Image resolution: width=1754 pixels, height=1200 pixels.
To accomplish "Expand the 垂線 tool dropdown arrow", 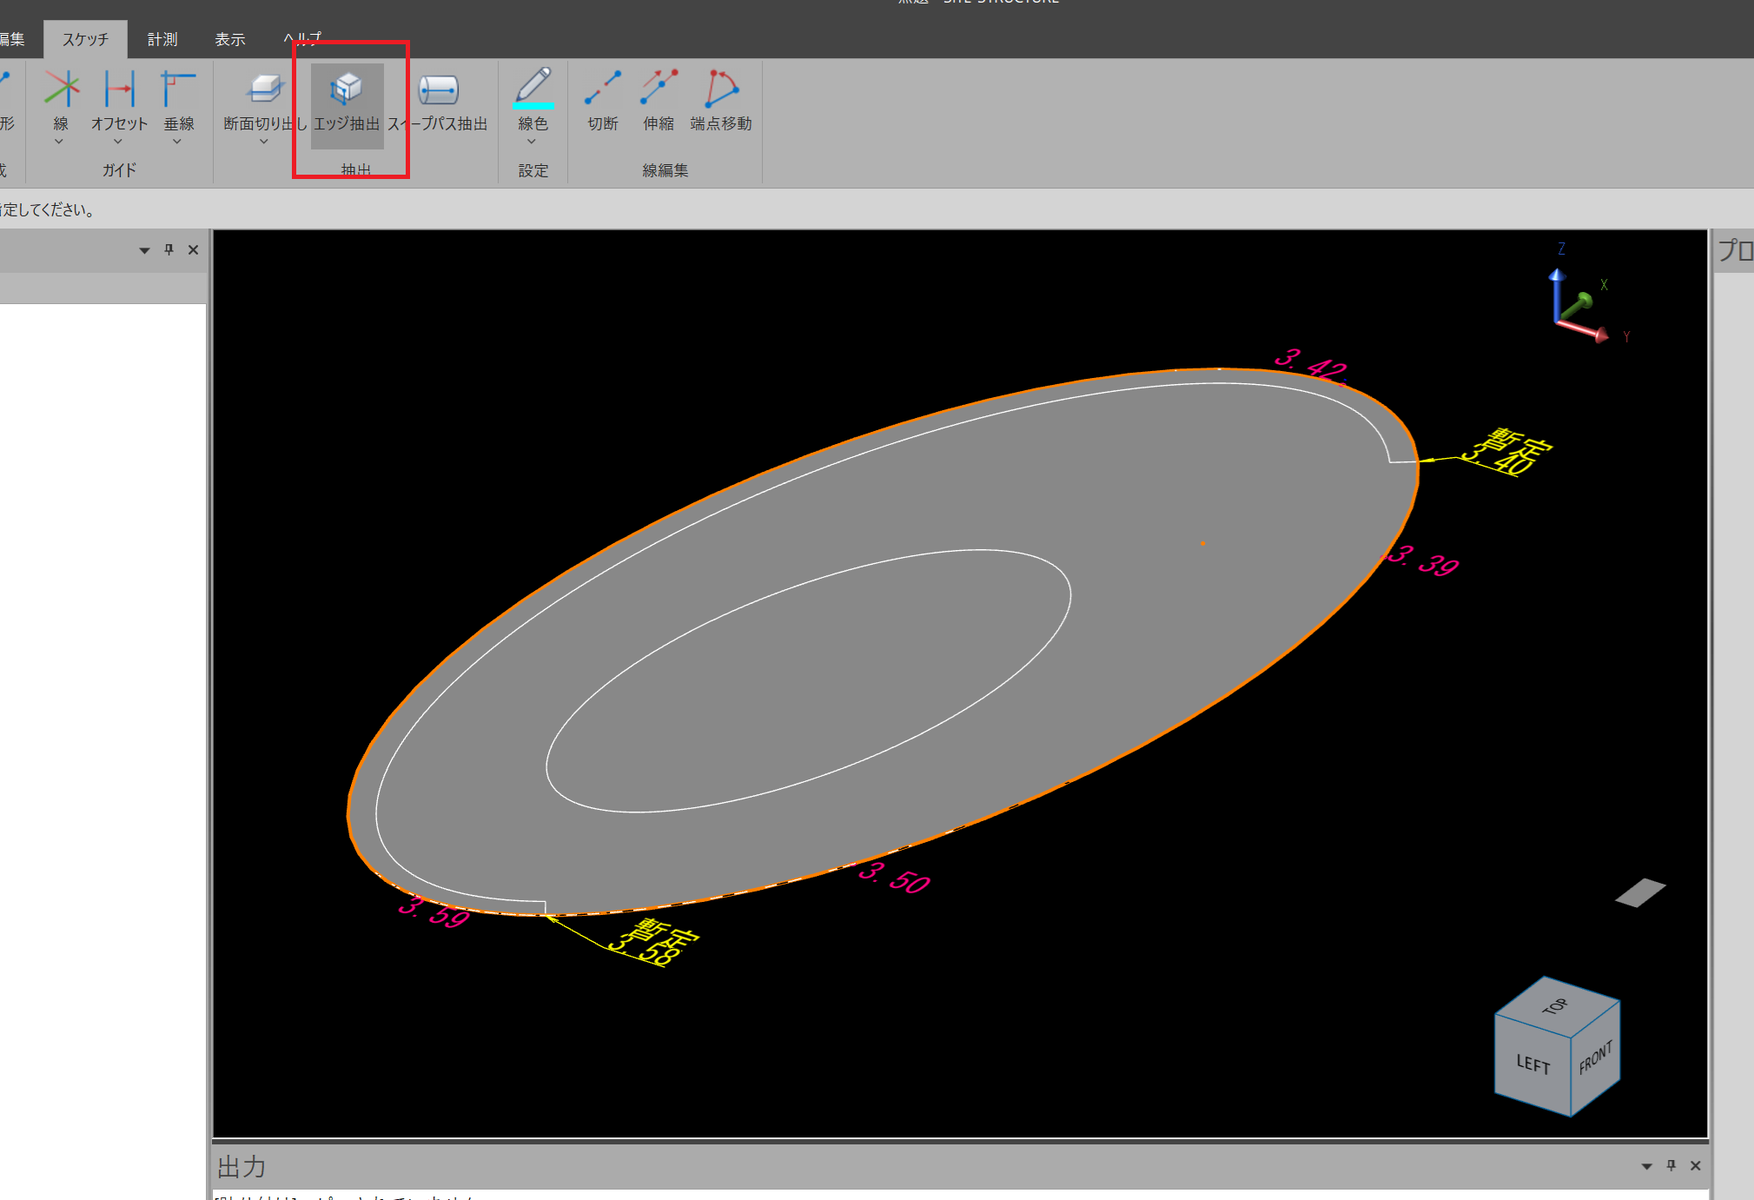I will pyautogui.click(x=177, y=142).
